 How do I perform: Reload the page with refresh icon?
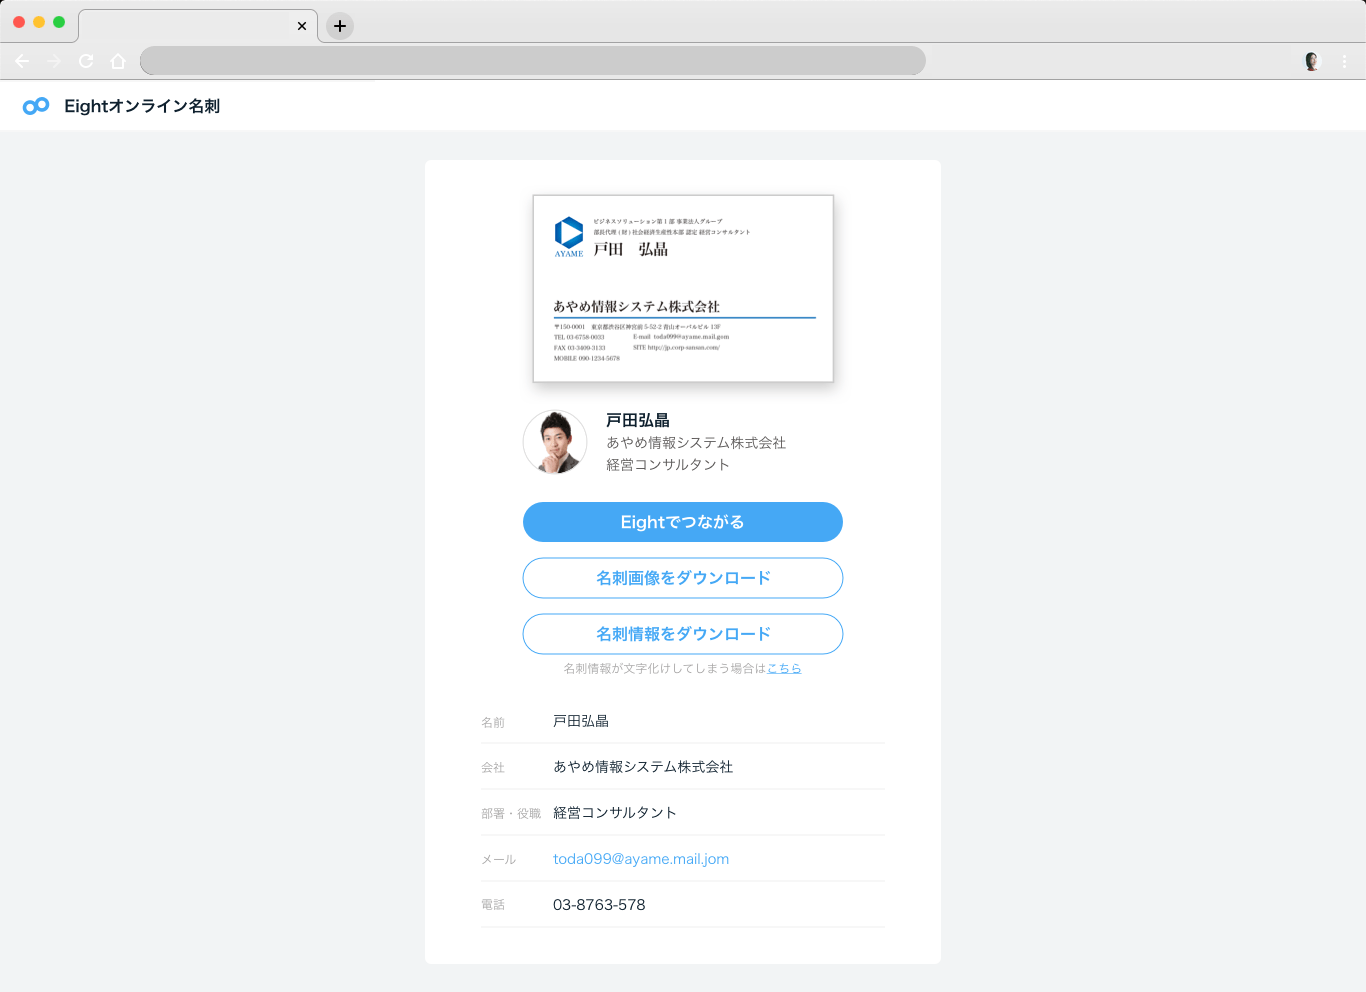tap(86, 61)
